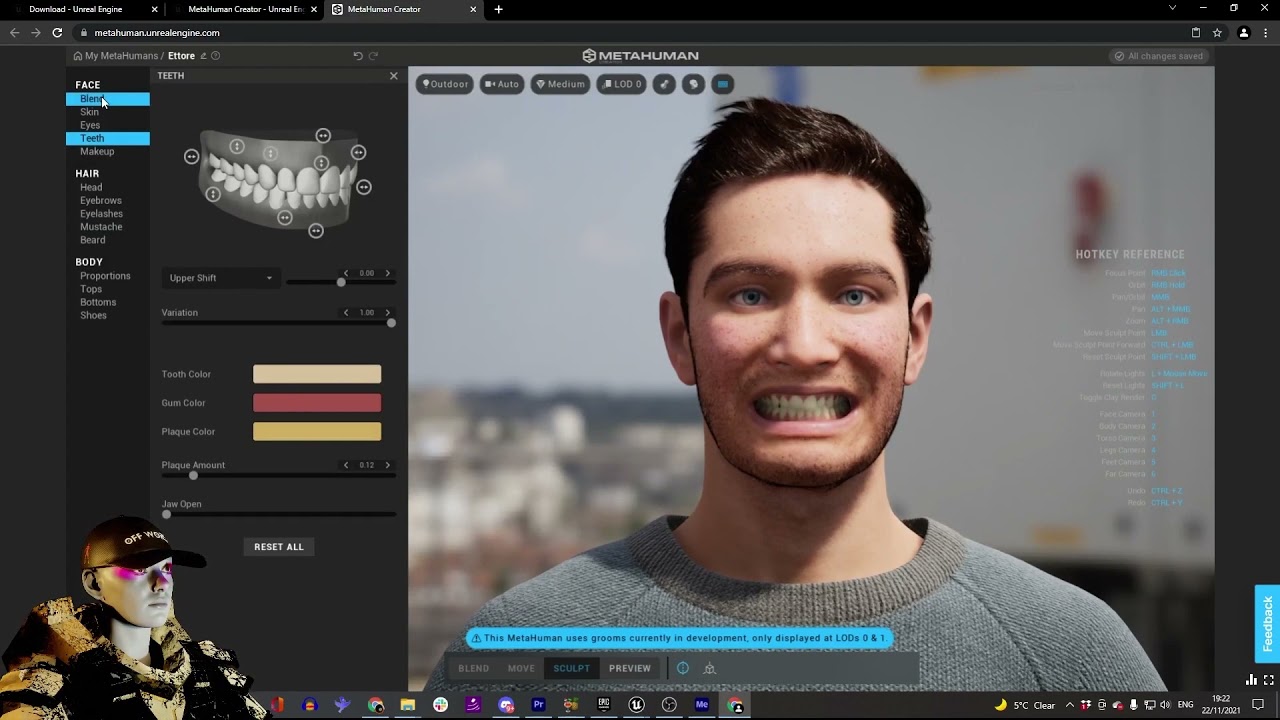Open Bottoms clothing settings

[98, 302]
